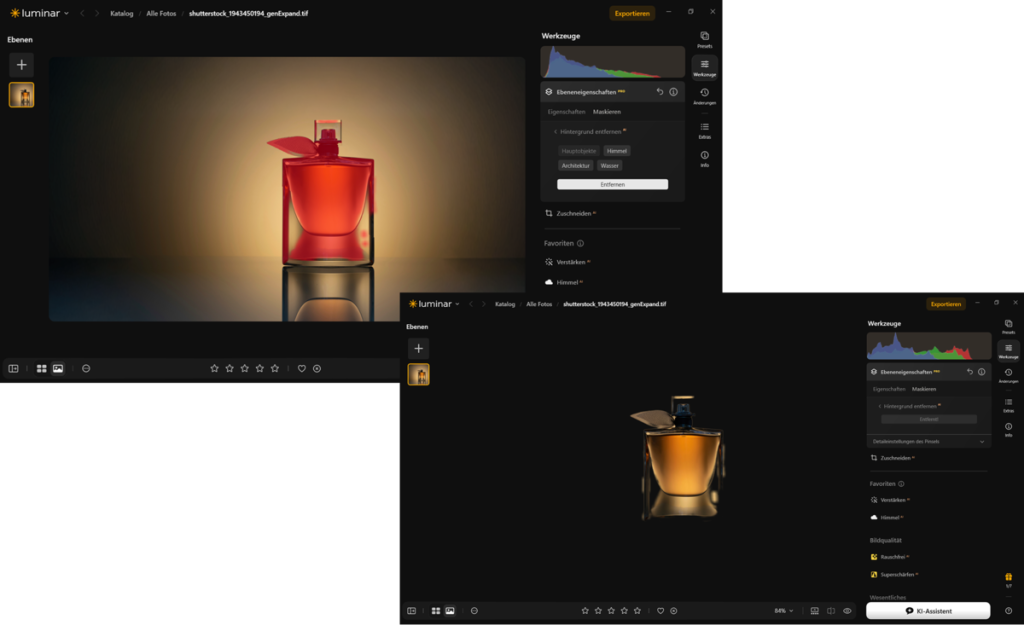Switch to the Eigenschaften tab in the front window
The height and width of the screenshot is (625, 1024).
pyautogui.click(x=889, y=389)
